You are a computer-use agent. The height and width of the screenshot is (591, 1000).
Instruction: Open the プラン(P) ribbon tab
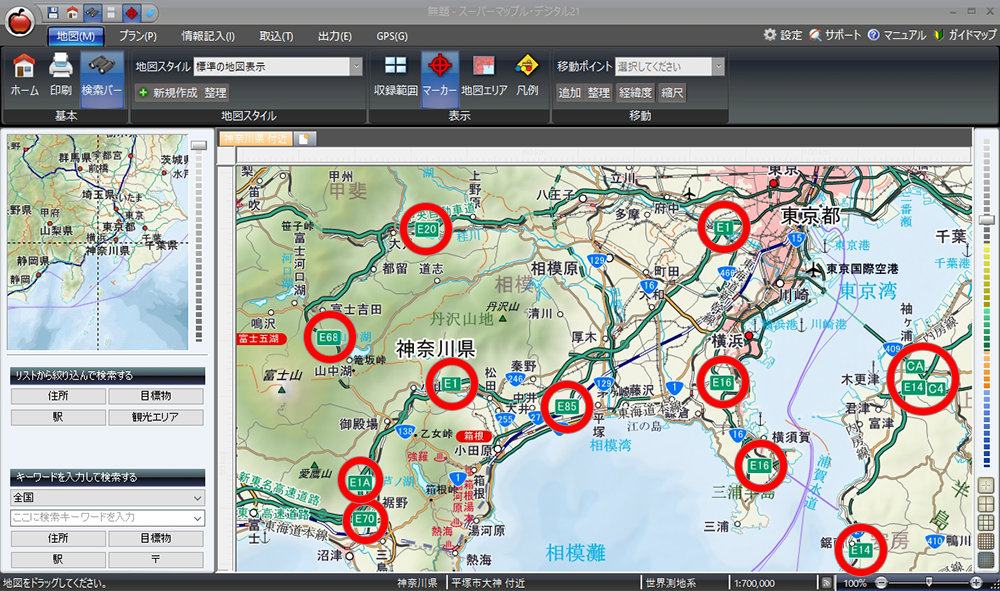pos(138,36)
